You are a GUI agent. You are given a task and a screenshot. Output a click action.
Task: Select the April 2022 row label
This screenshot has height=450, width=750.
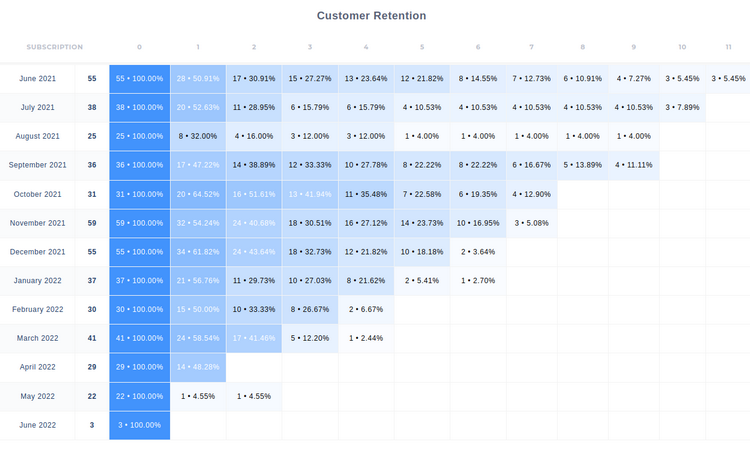[37, 367]
